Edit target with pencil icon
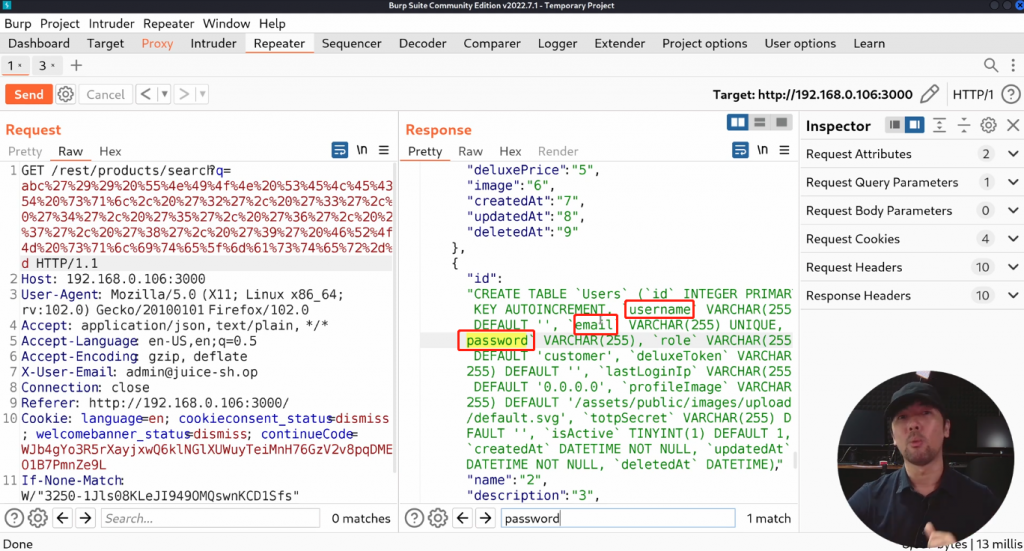The height and width of the screenshot is (551, 1024). click(x=929, y=94)
